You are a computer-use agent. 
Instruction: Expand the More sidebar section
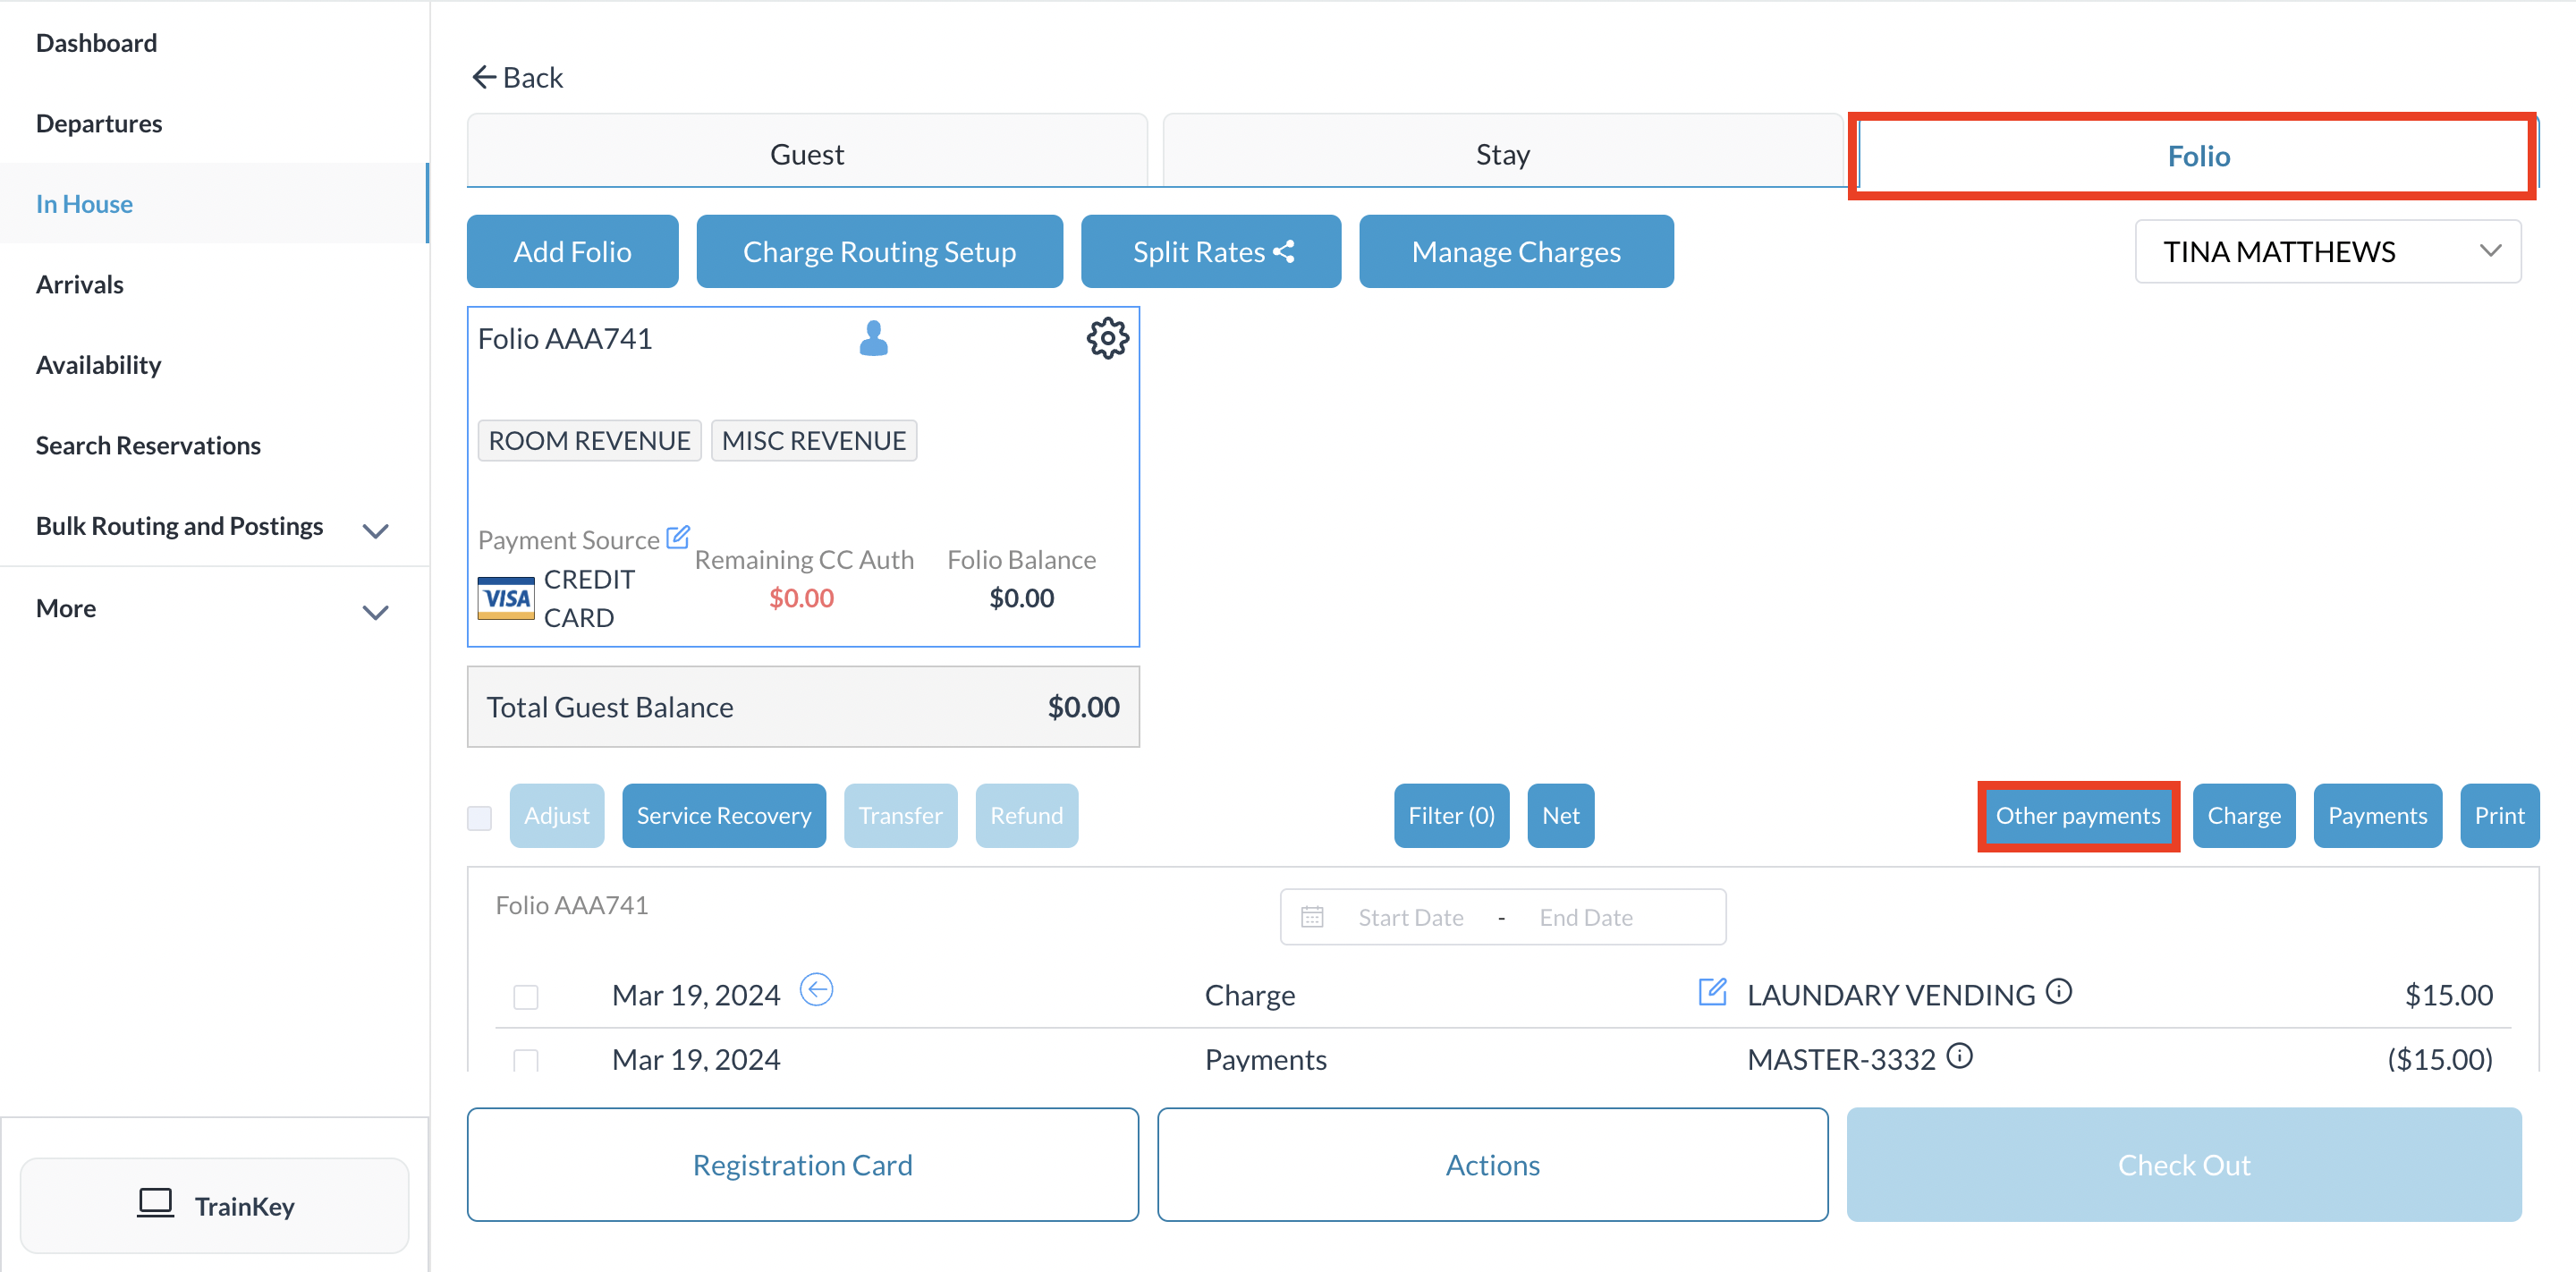point(375,611)
